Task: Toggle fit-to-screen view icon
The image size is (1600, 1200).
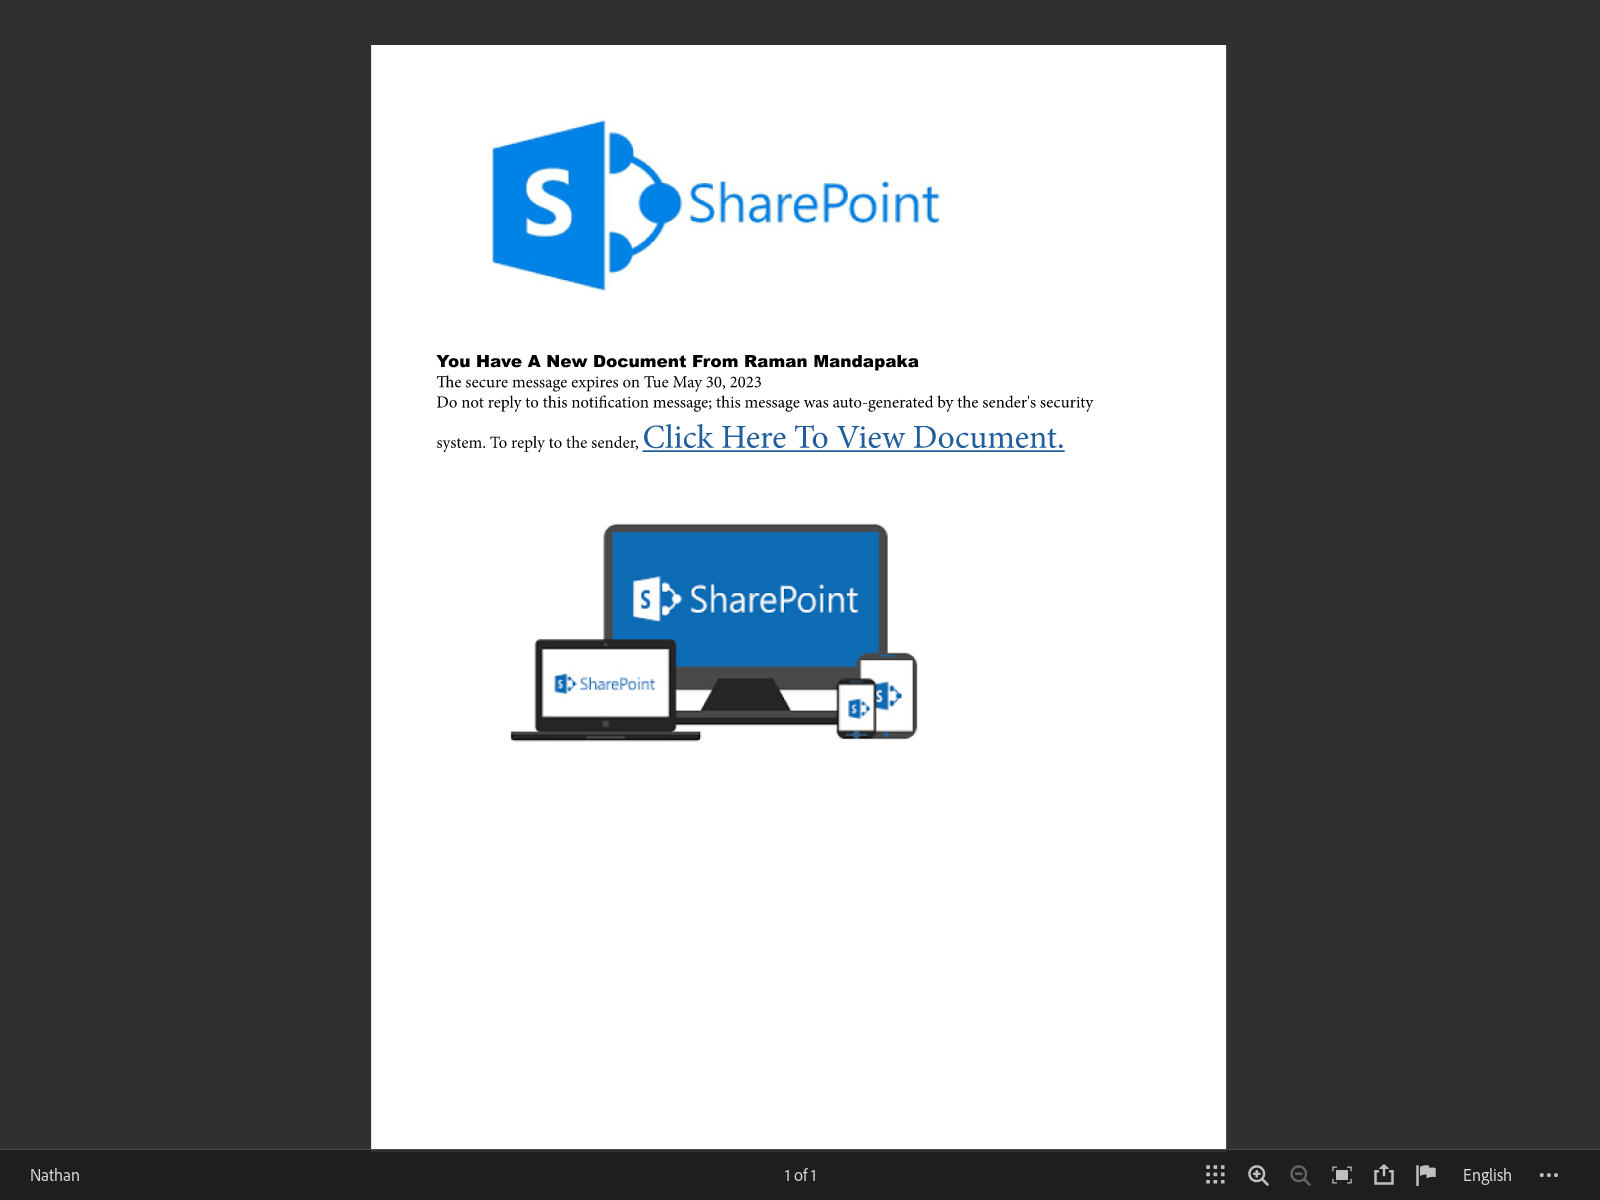Action: pos(1342,1175)
